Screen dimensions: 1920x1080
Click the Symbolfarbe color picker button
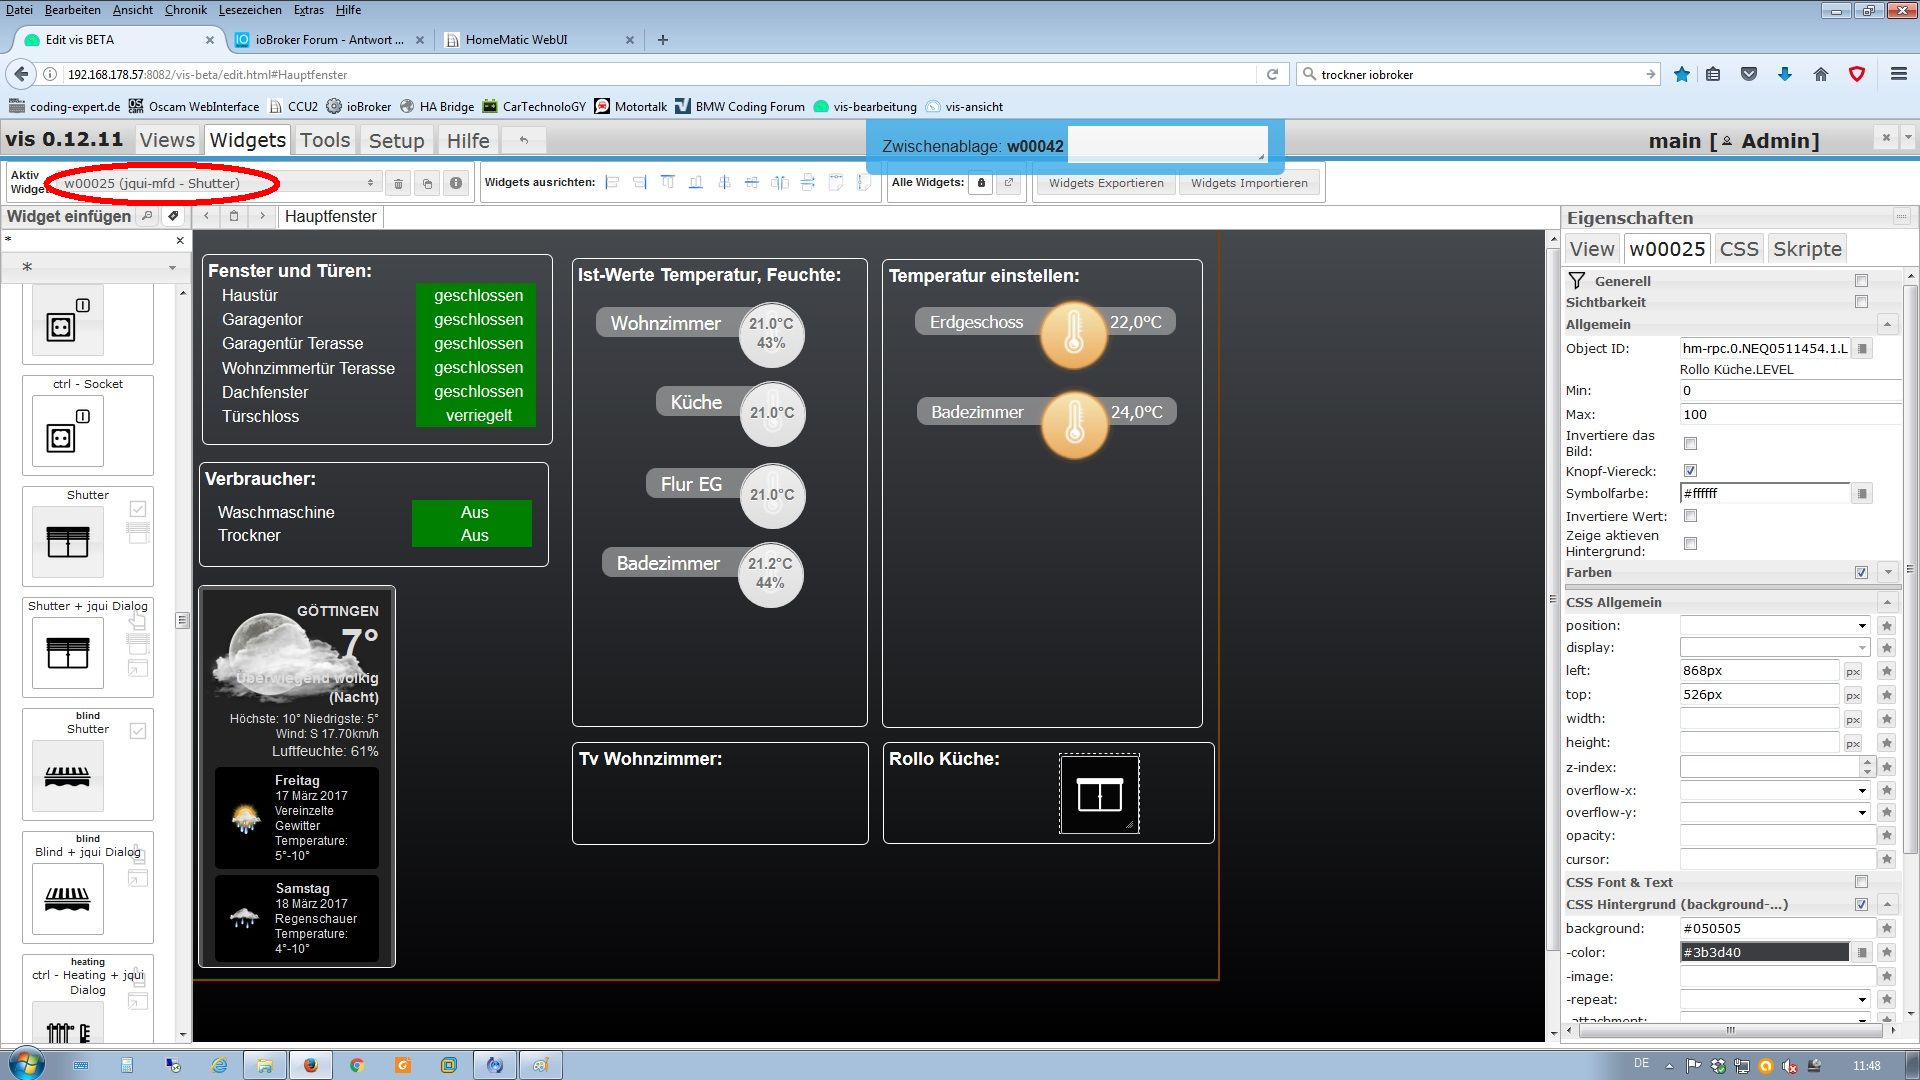1861,494
